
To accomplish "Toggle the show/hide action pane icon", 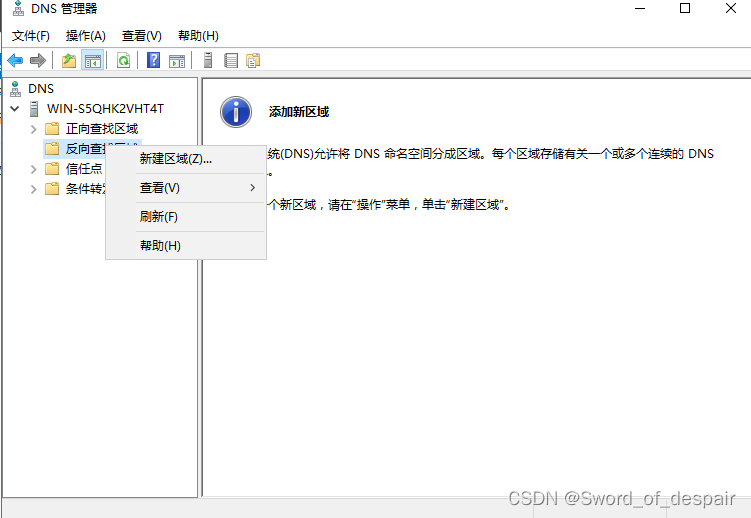I will [177, 61].
